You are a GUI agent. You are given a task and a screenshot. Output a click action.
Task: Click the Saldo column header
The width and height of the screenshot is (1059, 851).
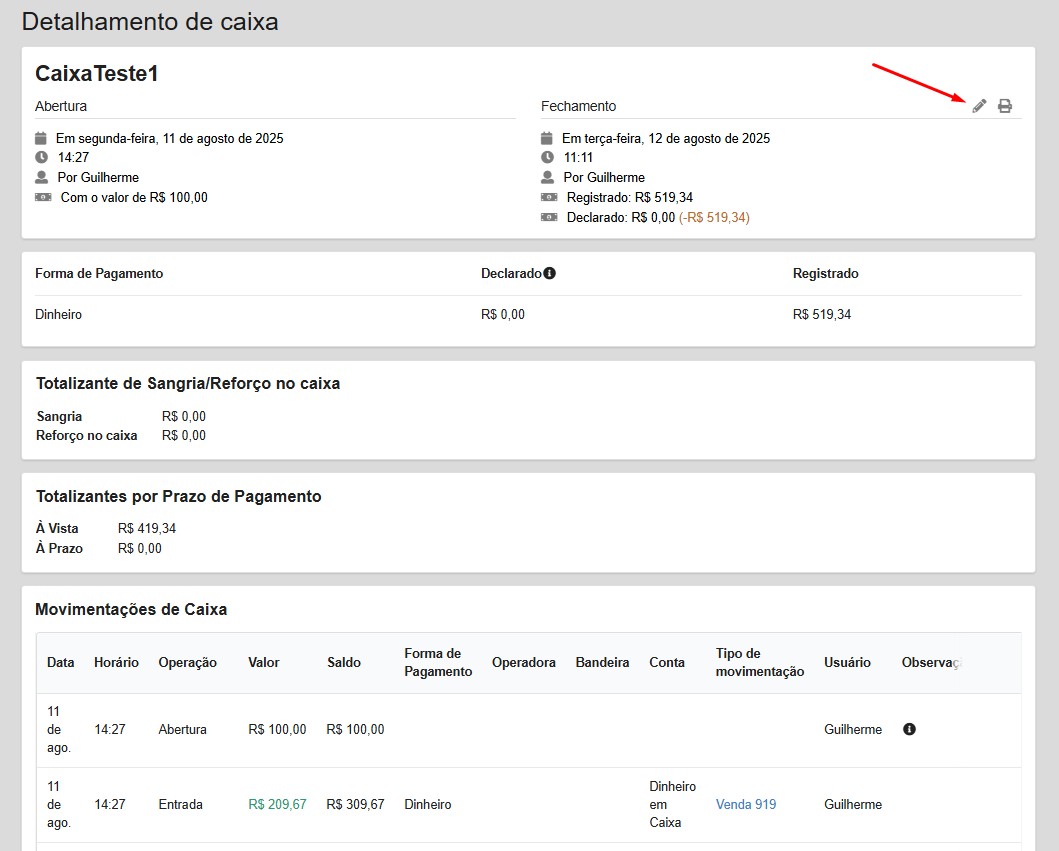pyautogui.click(x=343, y=662)
